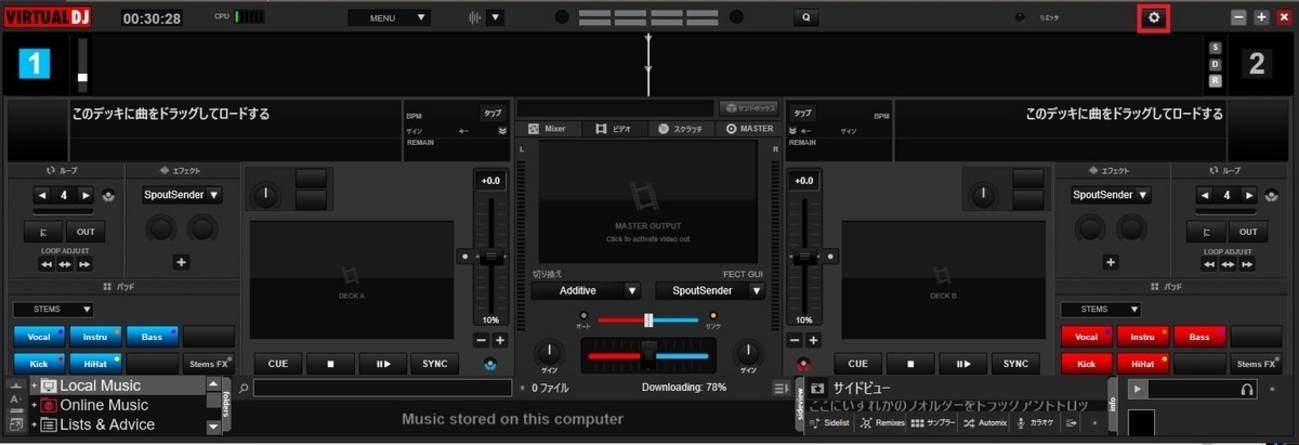Toggle right deck HiHat stem pad
This screenshot has height=445, width=1299.
coord(1143,364)
